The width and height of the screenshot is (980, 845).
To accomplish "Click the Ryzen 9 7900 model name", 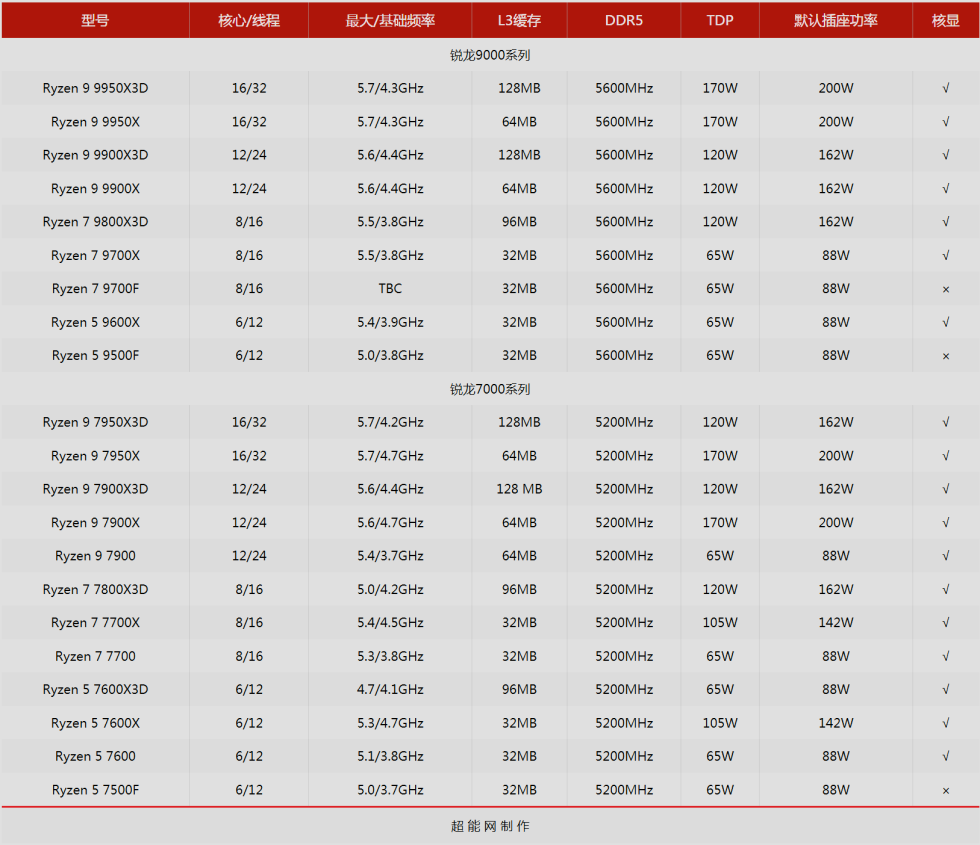I will (95, 556).
